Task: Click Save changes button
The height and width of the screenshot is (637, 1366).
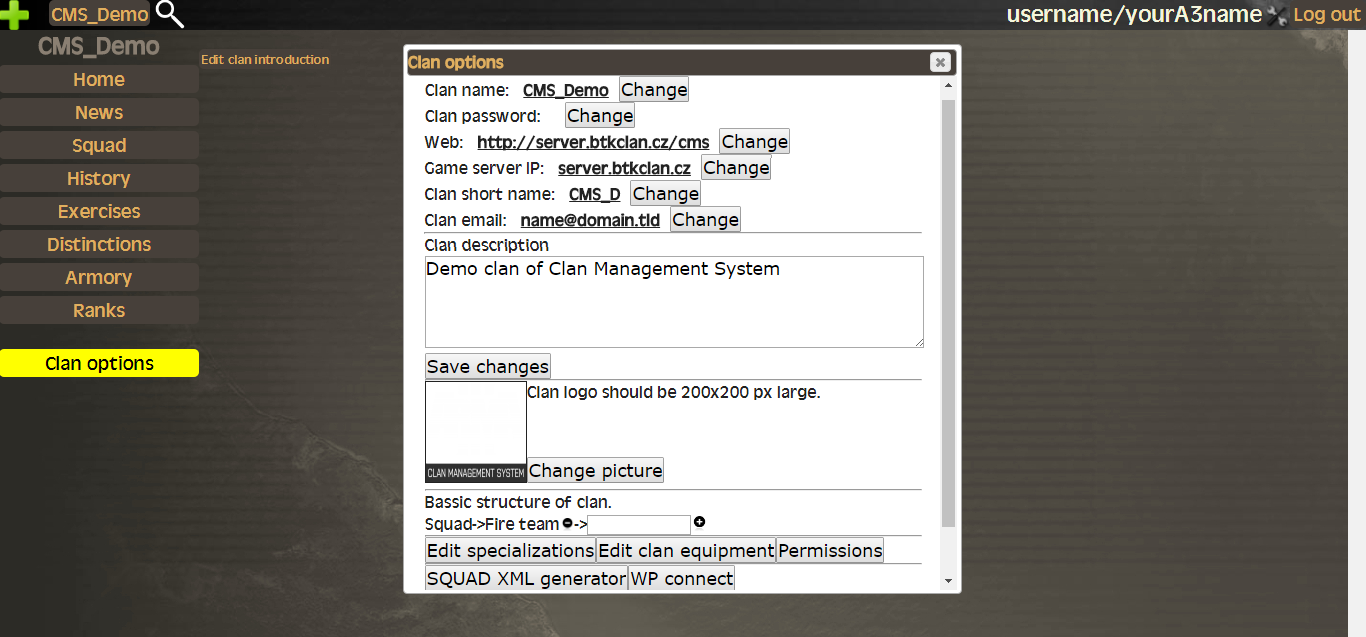Action: coord(488,367)
